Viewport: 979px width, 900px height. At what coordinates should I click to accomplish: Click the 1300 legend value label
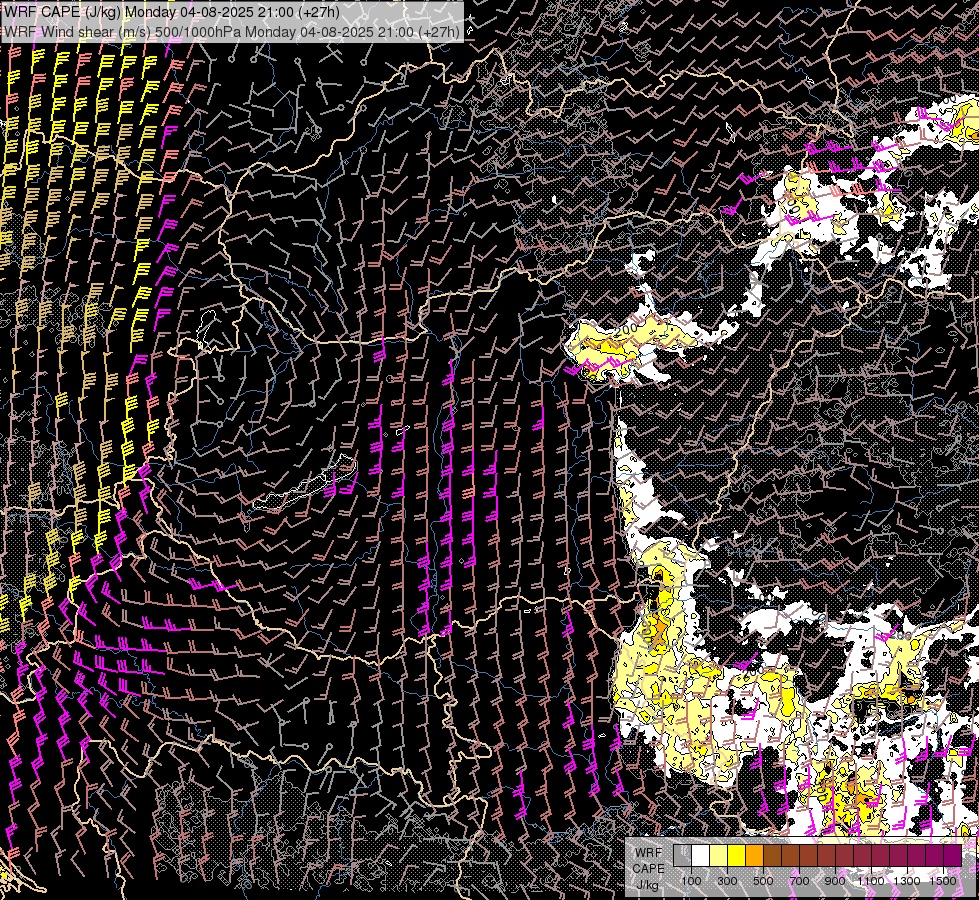907,881
